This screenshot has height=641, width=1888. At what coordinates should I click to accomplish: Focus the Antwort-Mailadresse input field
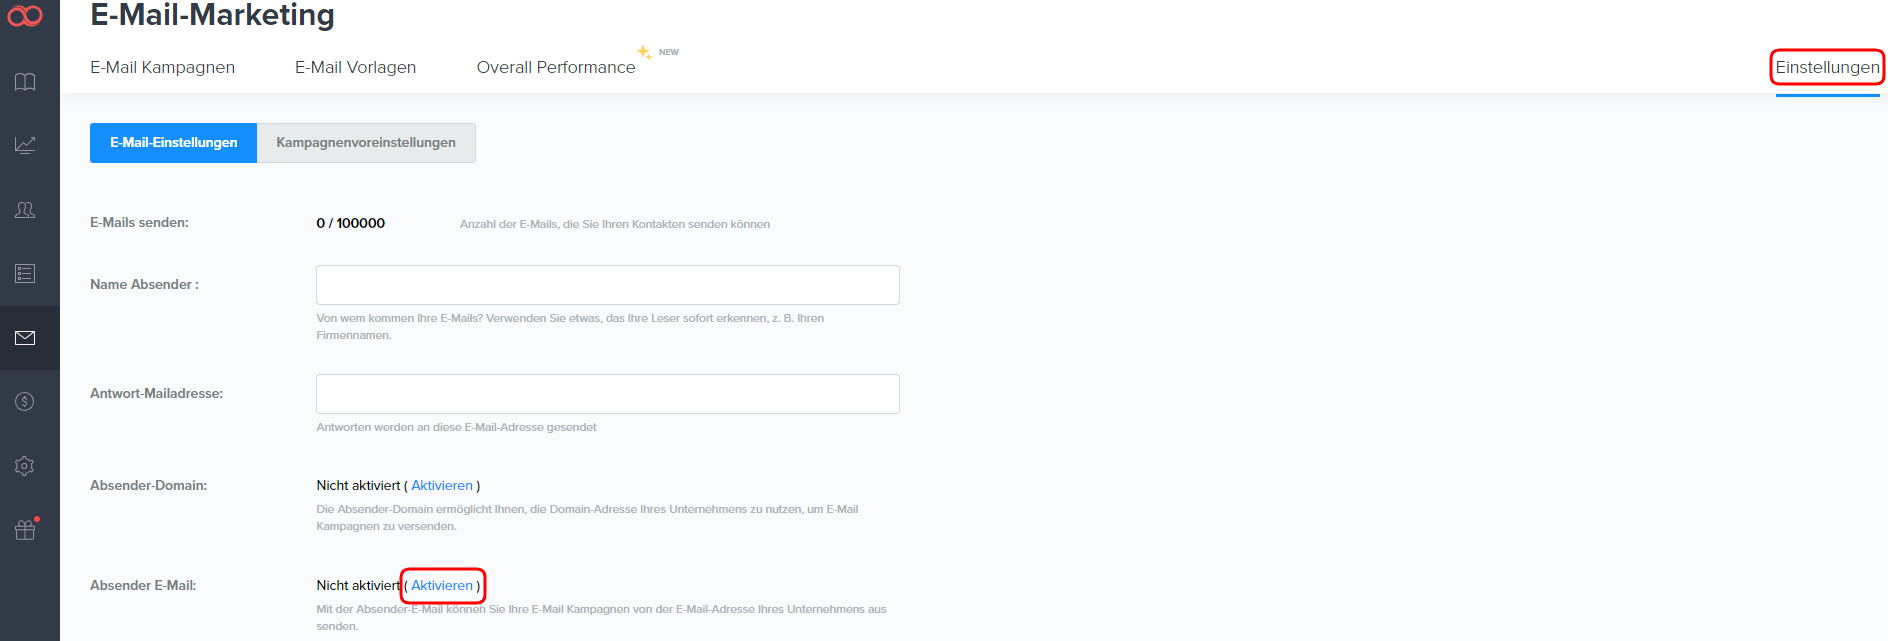(x=607, y=394)
